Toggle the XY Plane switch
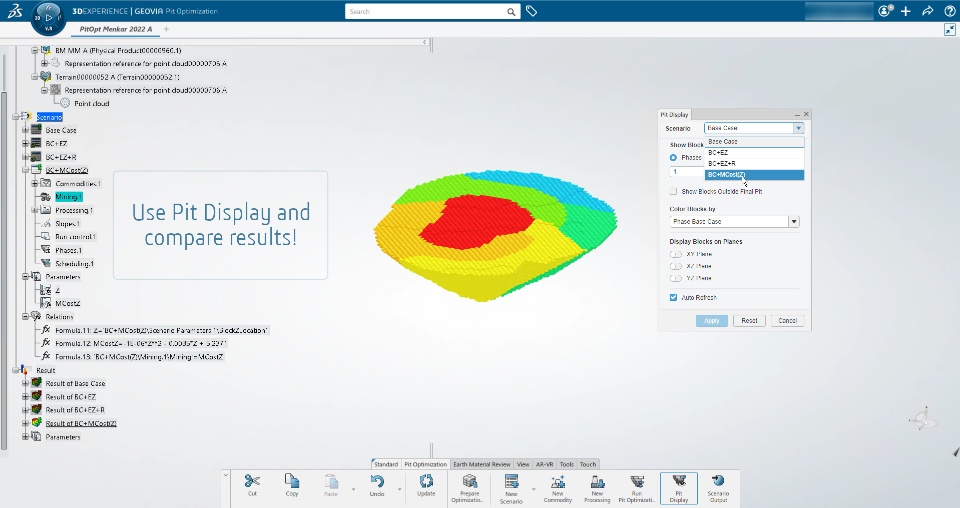 tap(676, 254)
